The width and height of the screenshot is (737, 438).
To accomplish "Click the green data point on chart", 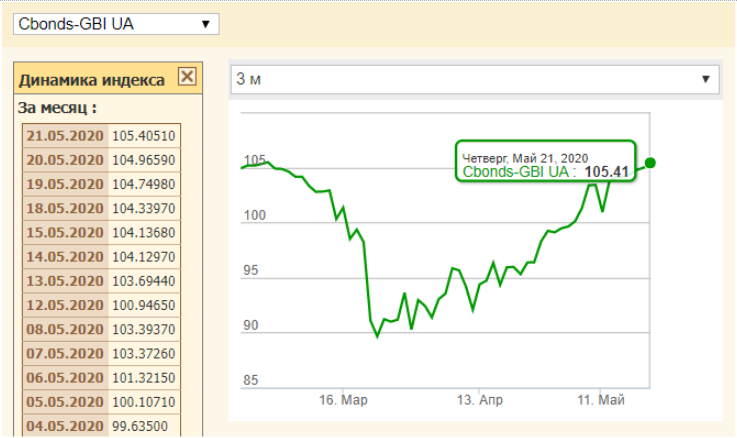I will point(650,163).
